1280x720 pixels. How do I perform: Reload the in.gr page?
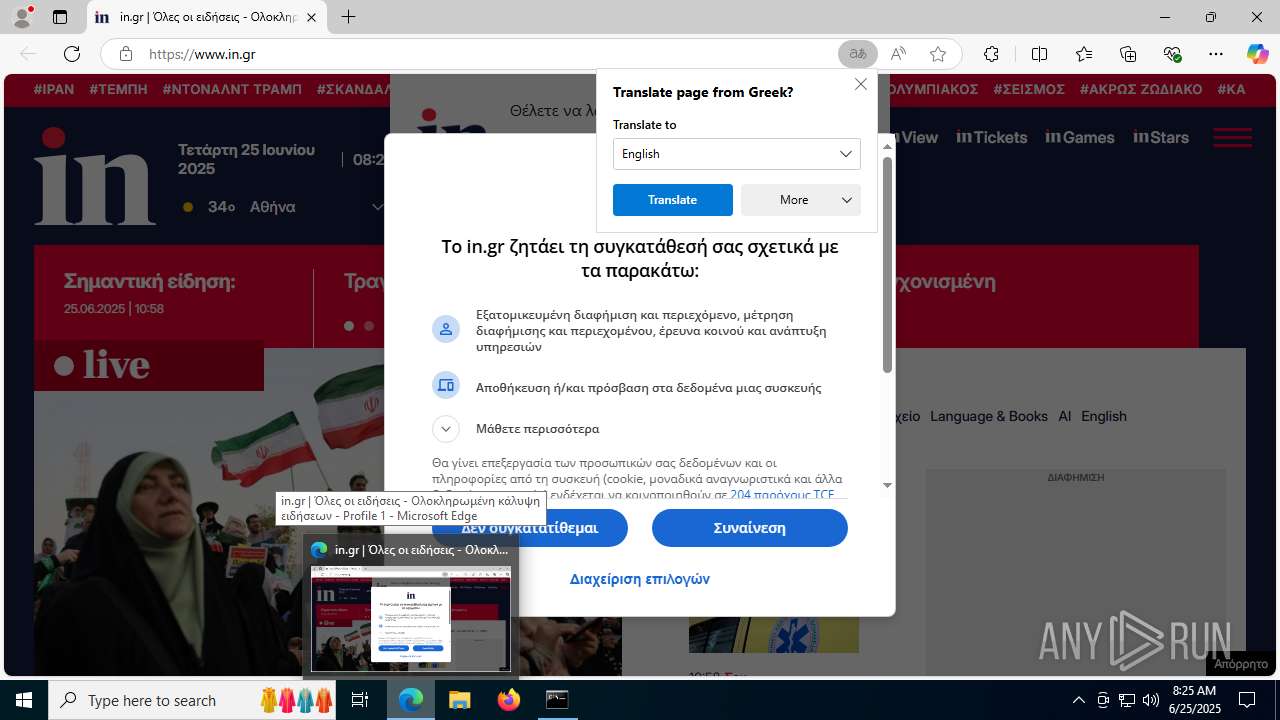click(x=72, y=54)
